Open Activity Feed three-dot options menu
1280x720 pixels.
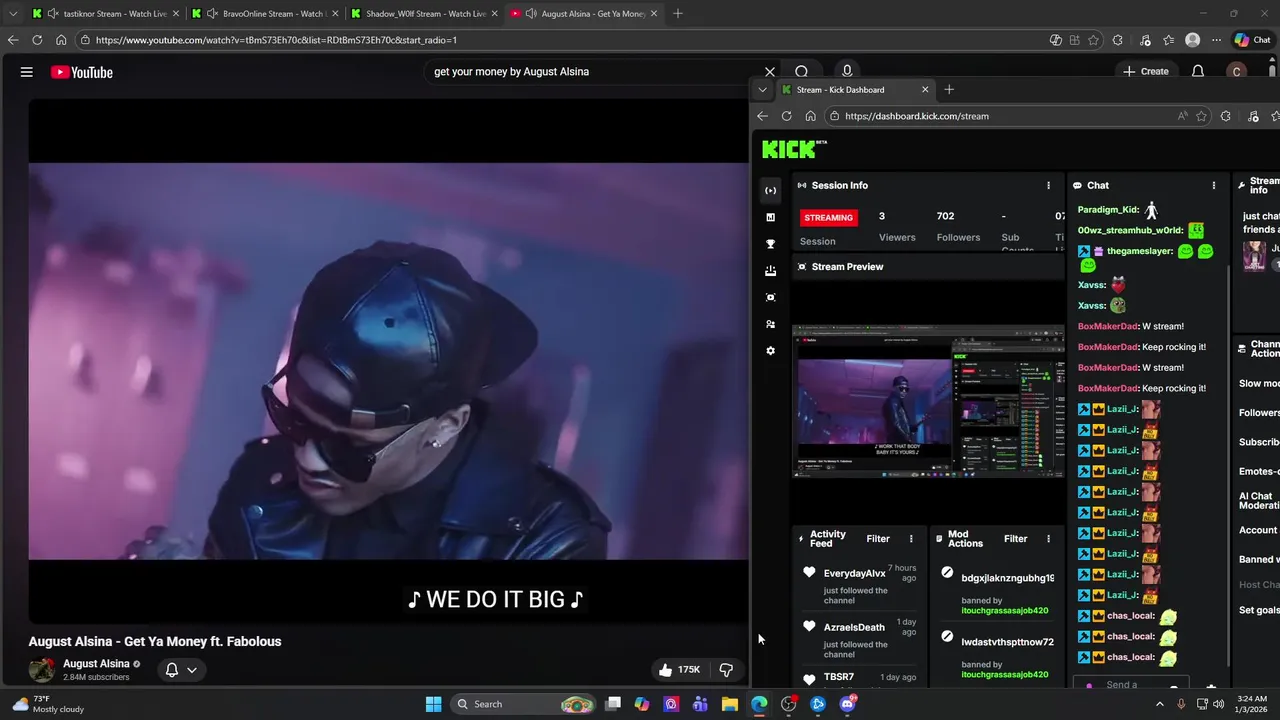910,539
